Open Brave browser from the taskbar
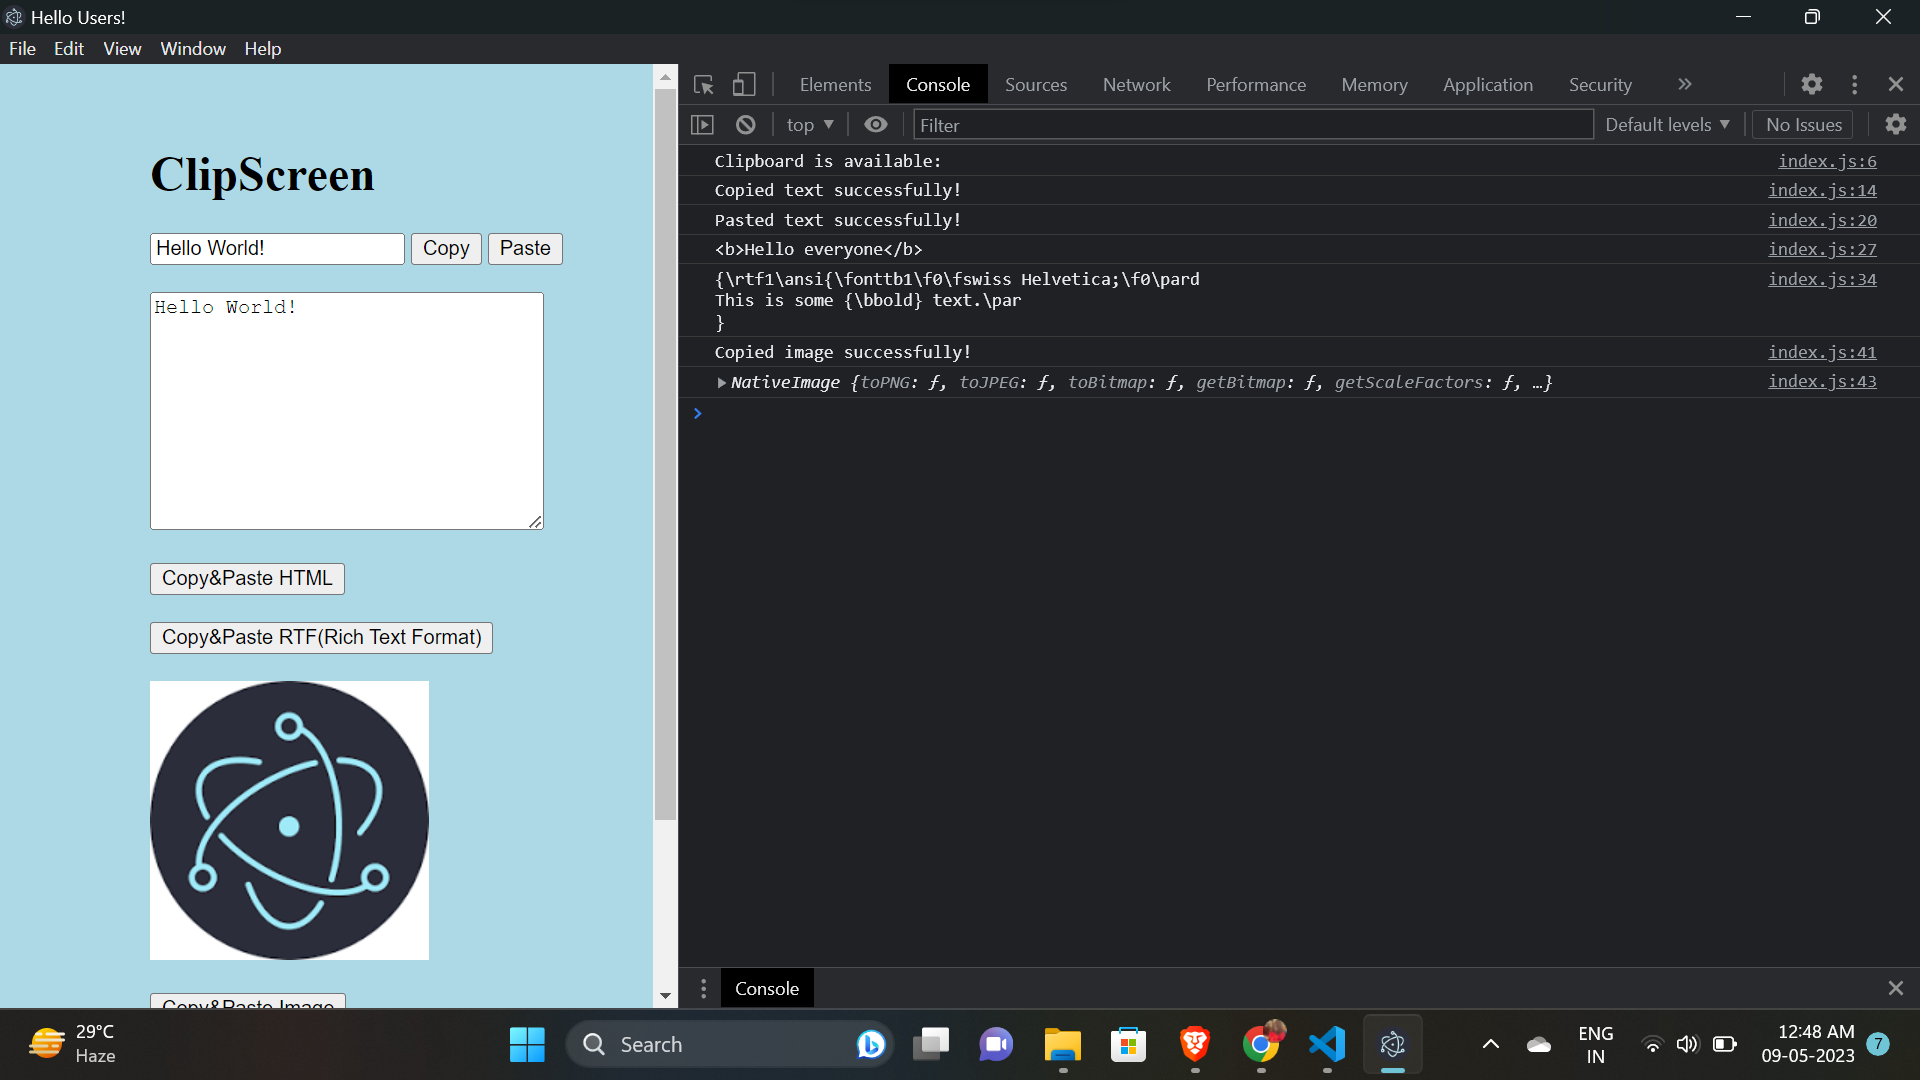The height and width of the screenshot is (1080, 1920). pyautogui.click(x=1194, y=1043)
